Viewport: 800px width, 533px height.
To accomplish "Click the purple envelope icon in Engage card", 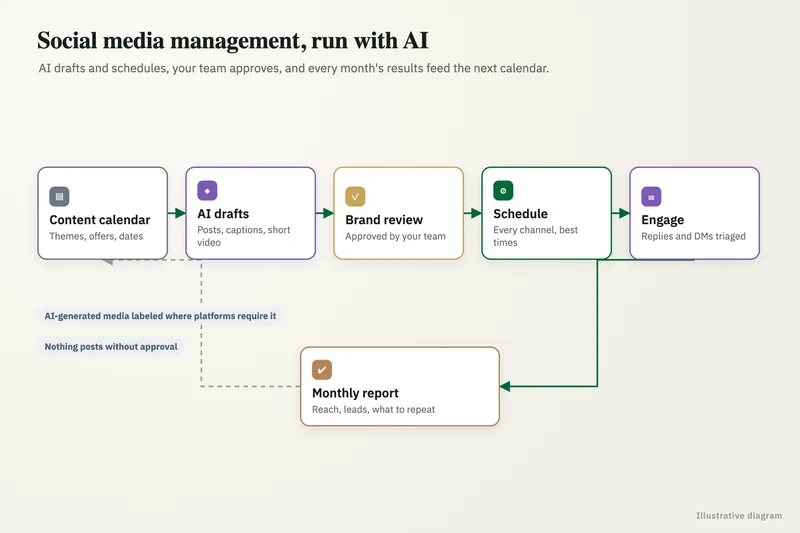I will tap(651, 196).
